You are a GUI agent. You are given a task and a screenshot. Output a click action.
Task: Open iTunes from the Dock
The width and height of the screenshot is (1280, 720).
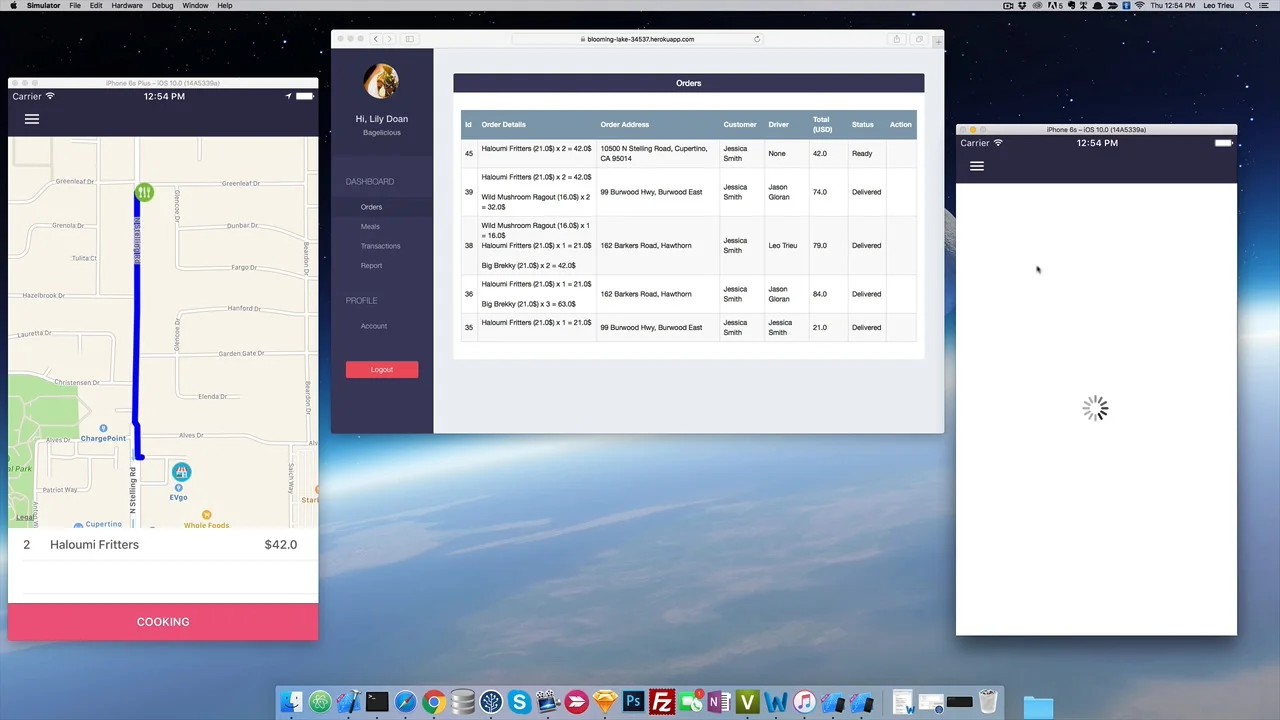(x=804, y=702)
